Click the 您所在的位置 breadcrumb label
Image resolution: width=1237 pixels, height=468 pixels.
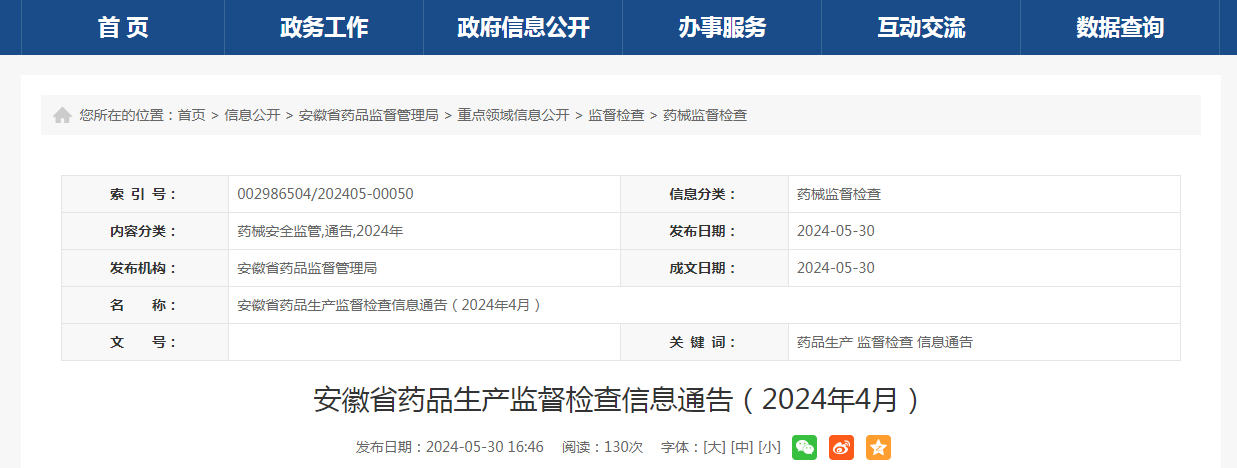click(x=127, y=115)
